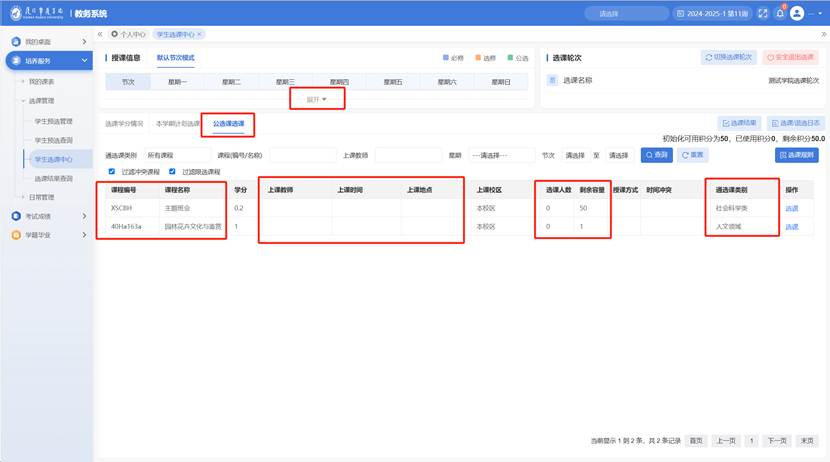Click the 考试成绩 sidebar icon
The image size is (830, 462).
[15, 216]
